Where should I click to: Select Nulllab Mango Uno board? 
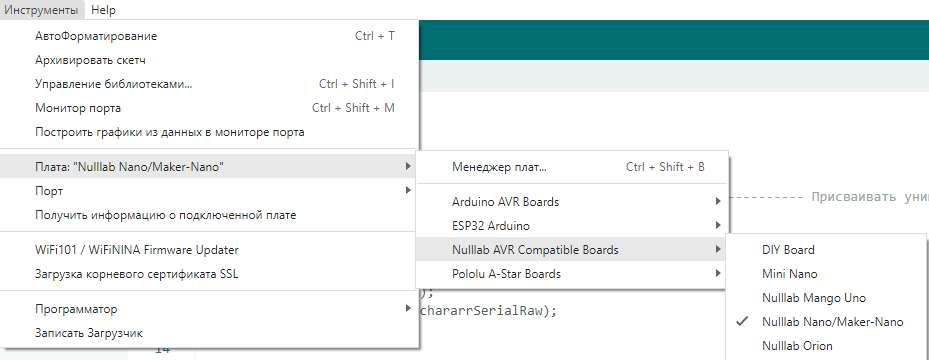click(x=827, y=298)
